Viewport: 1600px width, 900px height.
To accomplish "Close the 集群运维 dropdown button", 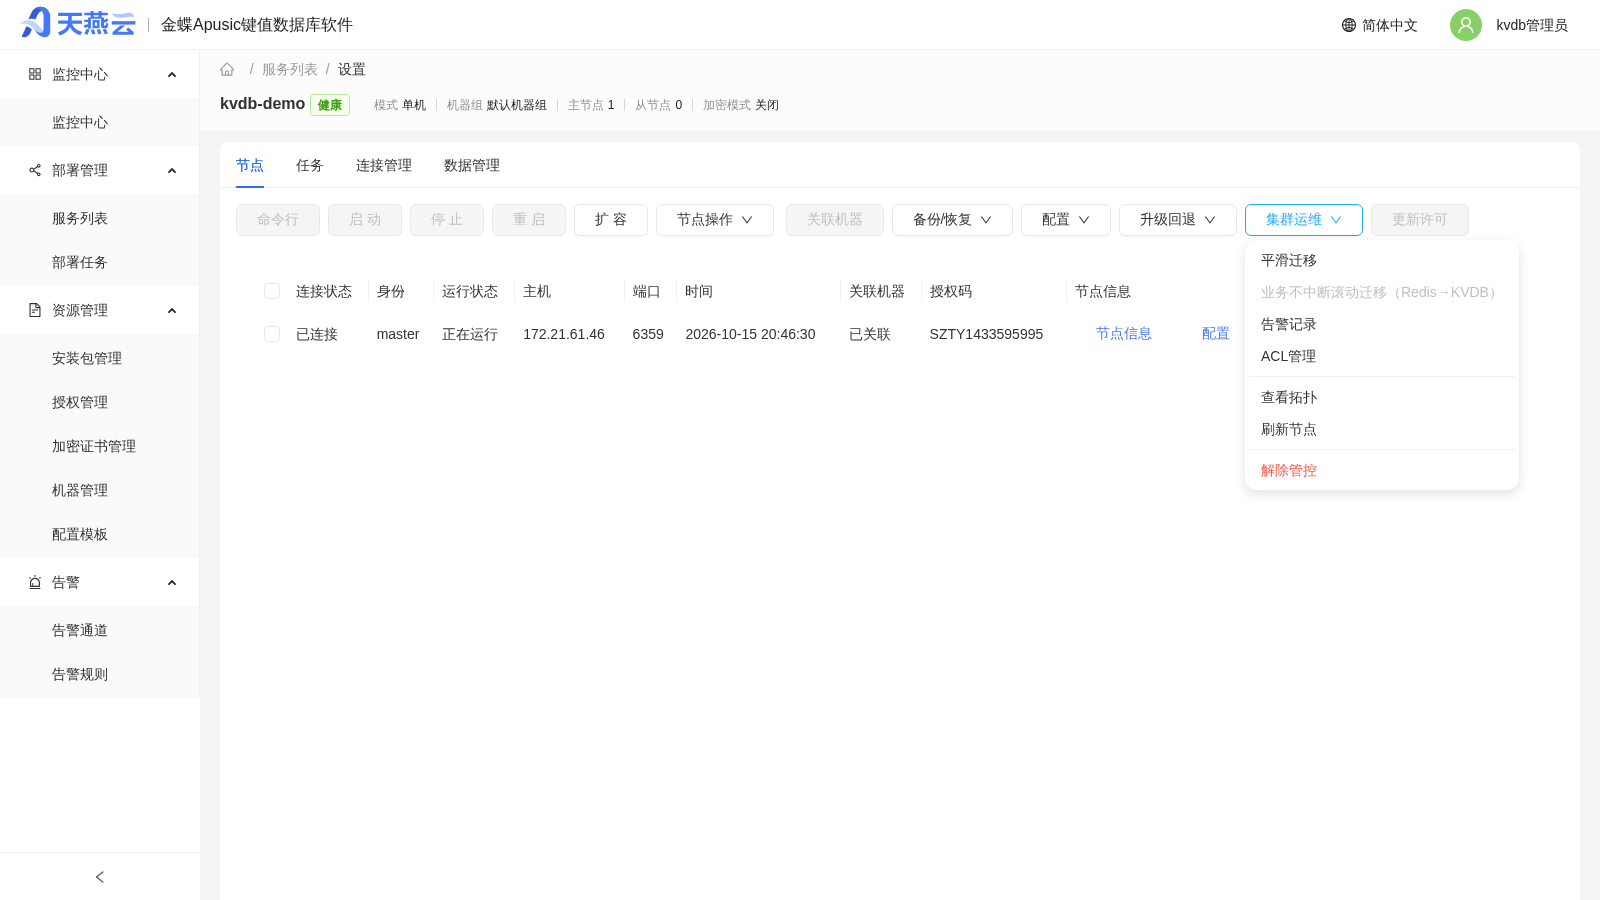I will 1304,220.
